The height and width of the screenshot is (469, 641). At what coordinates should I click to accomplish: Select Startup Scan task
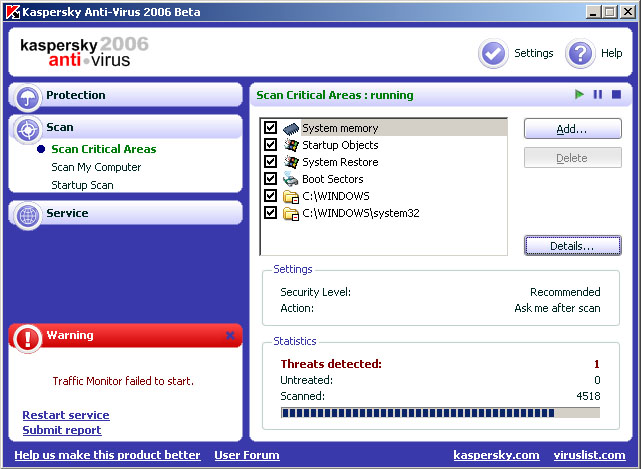point(82,185)
